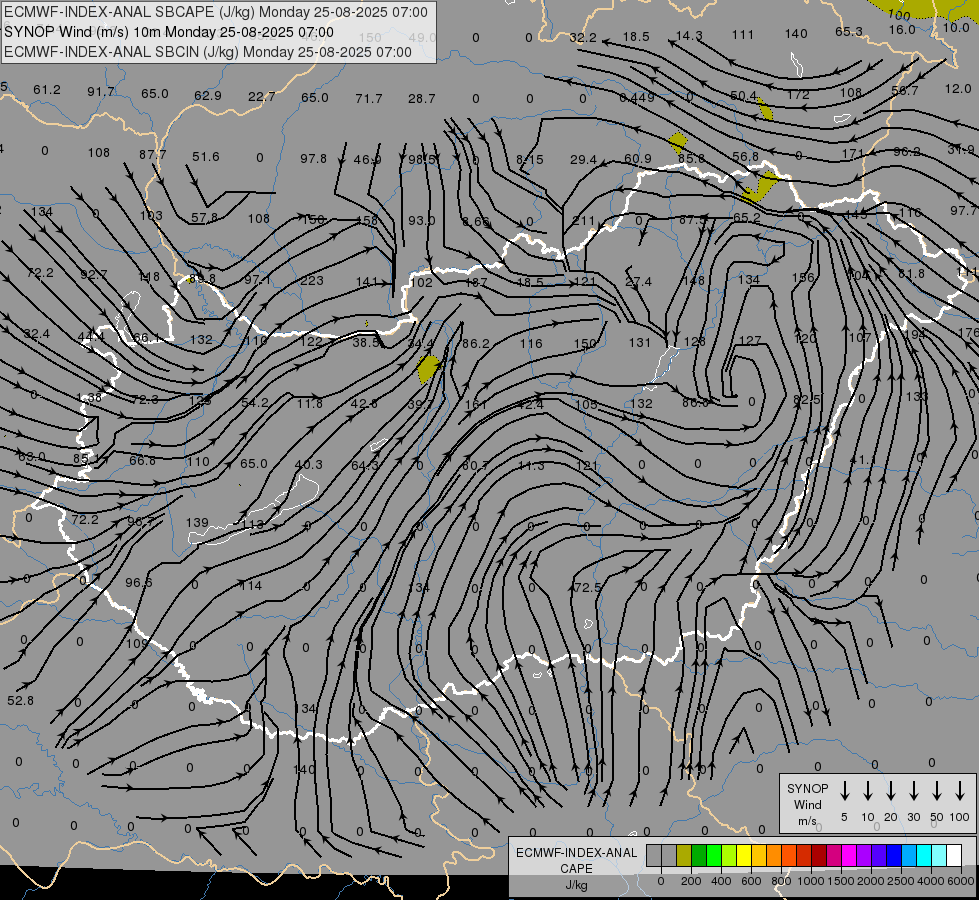
Task: Click the grid value 41.1 on the map
Action: [863, 460]
